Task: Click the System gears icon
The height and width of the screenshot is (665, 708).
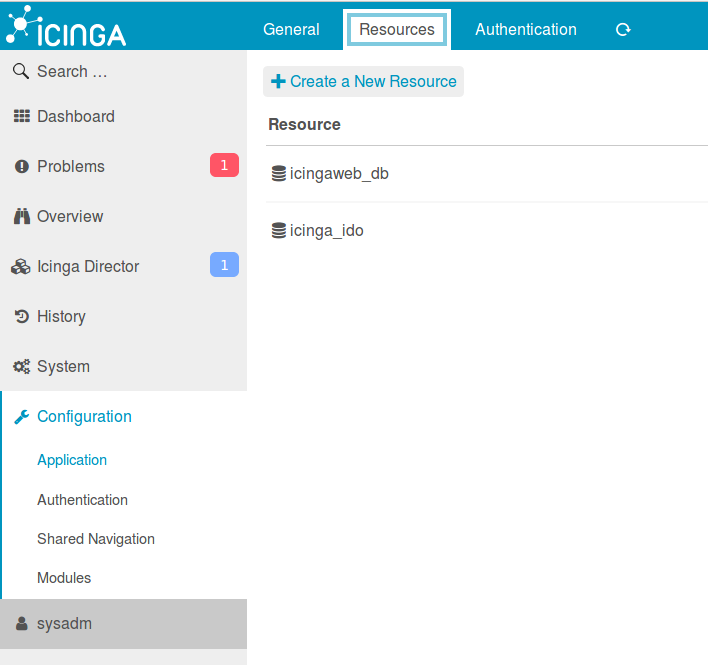Action: [22, 367]
